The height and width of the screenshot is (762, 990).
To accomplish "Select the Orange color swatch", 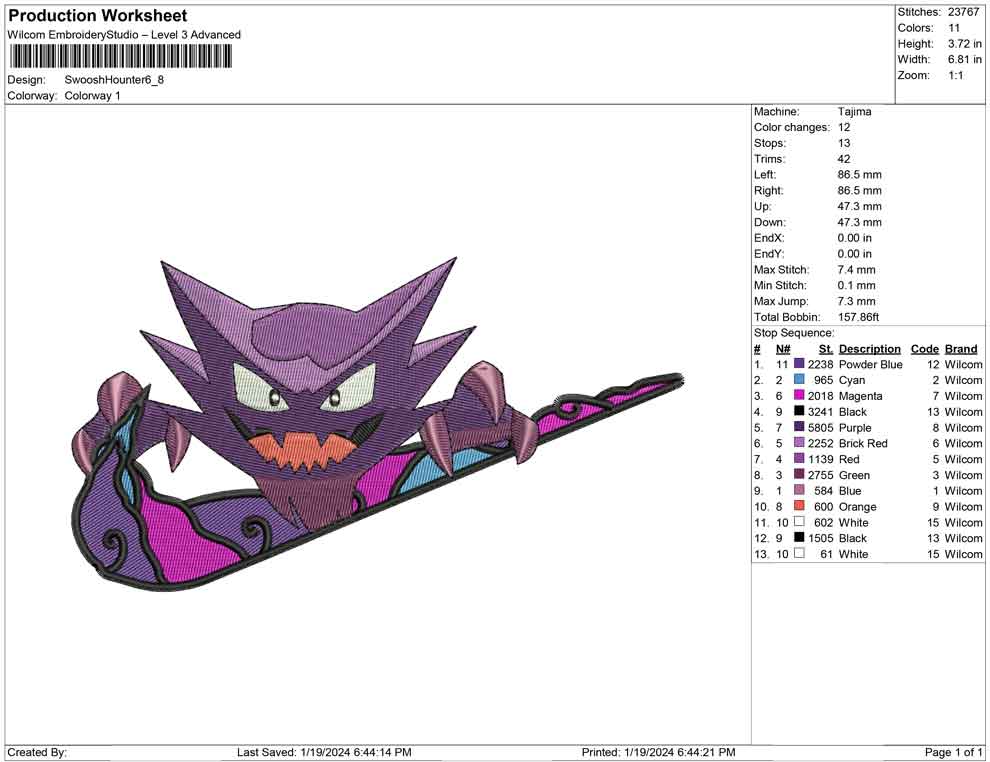I will 799,506.
